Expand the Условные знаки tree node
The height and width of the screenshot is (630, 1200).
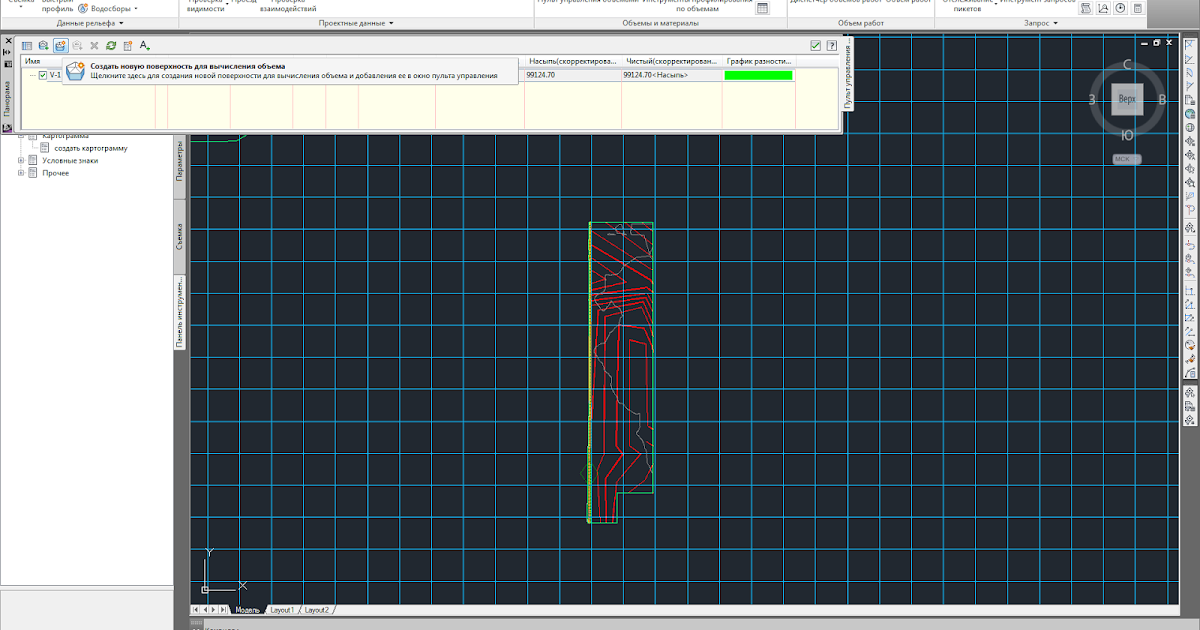coord(21,160)
